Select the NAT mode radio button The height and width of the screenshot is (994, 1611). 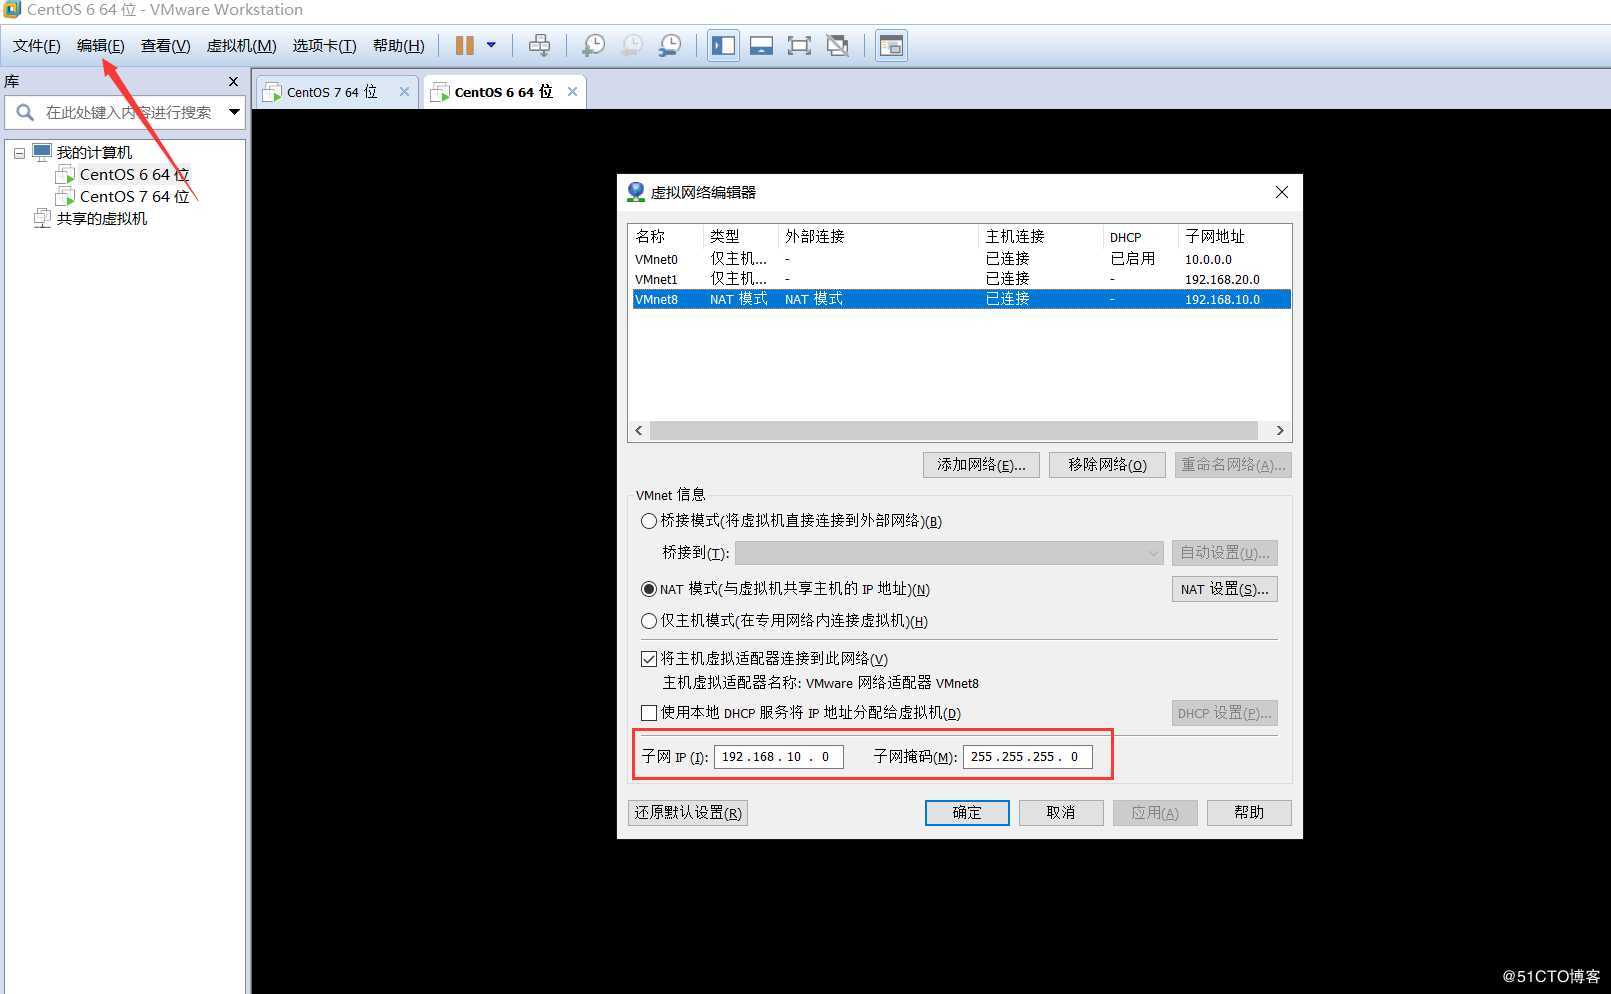tap(648, 589)
